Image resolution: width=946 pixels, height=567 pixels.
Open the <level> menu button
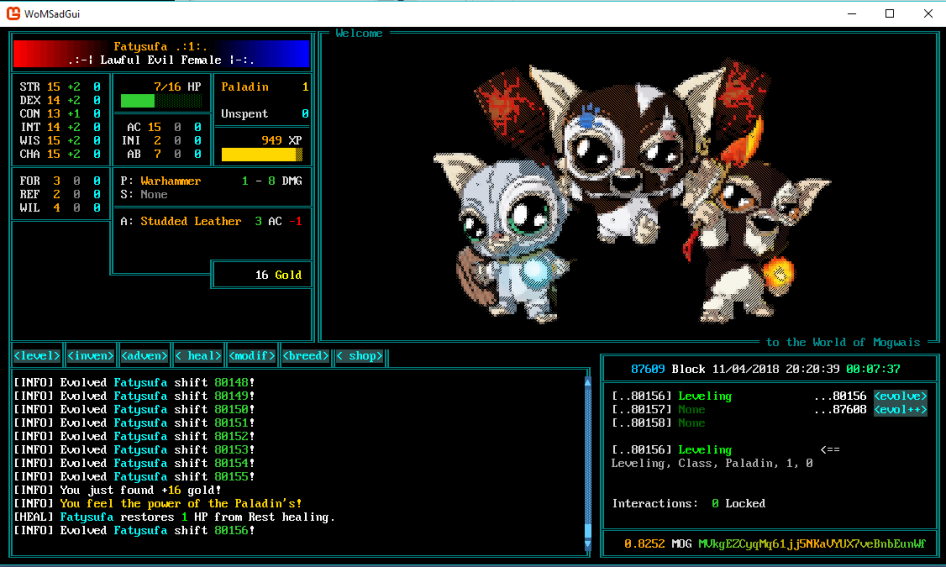tap(37, 356)
